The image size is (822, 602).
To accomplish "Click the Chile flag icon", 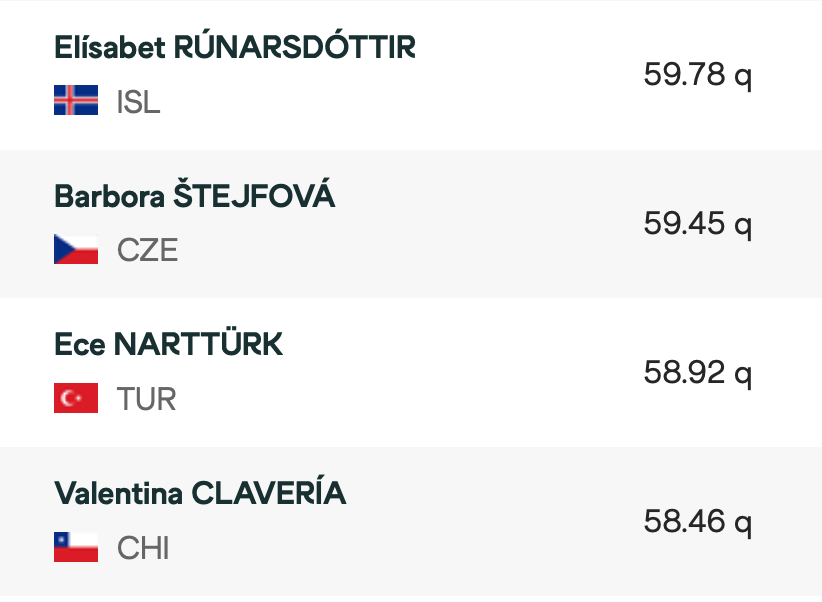I will (x=76, y=547).
